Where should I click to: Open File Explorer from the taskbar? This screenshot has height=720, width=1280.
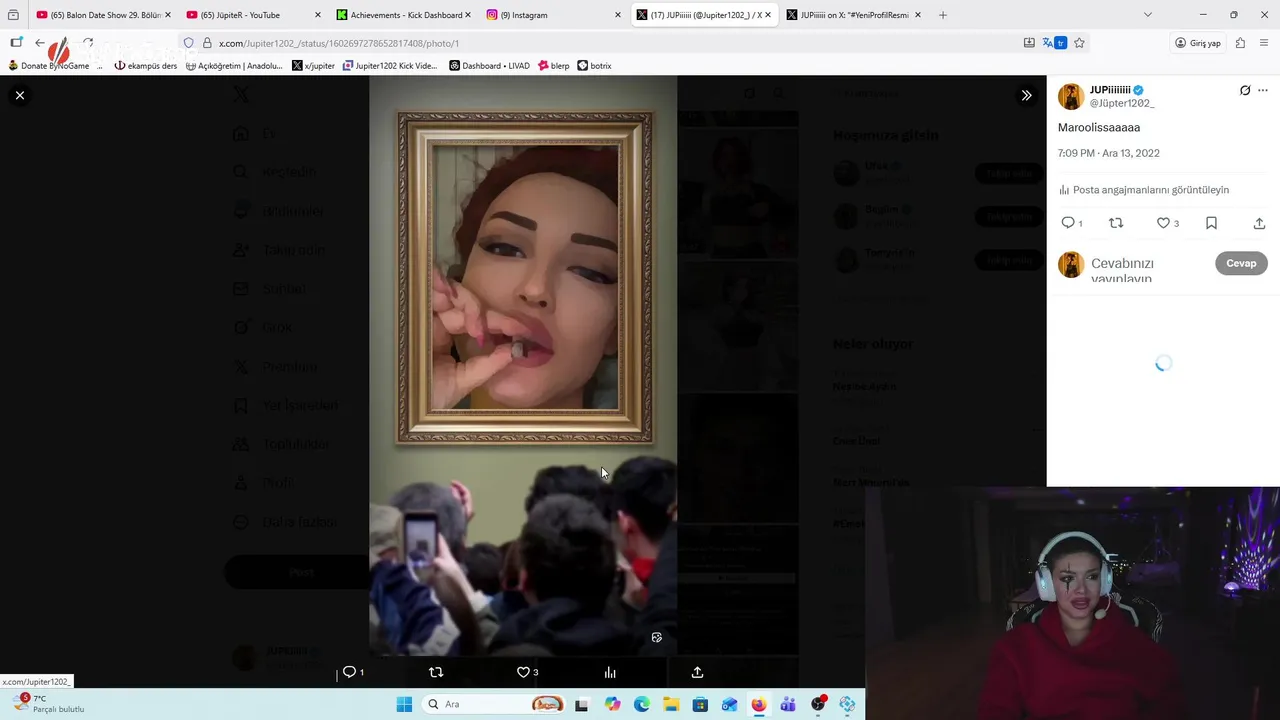click(671, 704)
